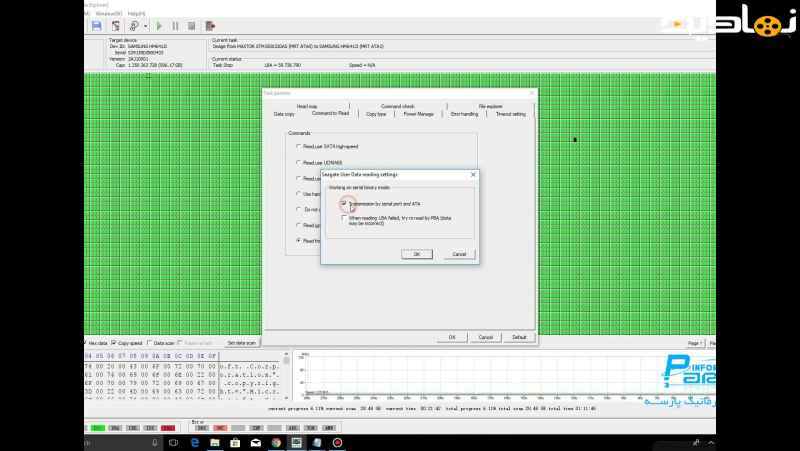Open Microsoft Edge from the taskbar
800x451 pixels.
(x=194, y=443)
